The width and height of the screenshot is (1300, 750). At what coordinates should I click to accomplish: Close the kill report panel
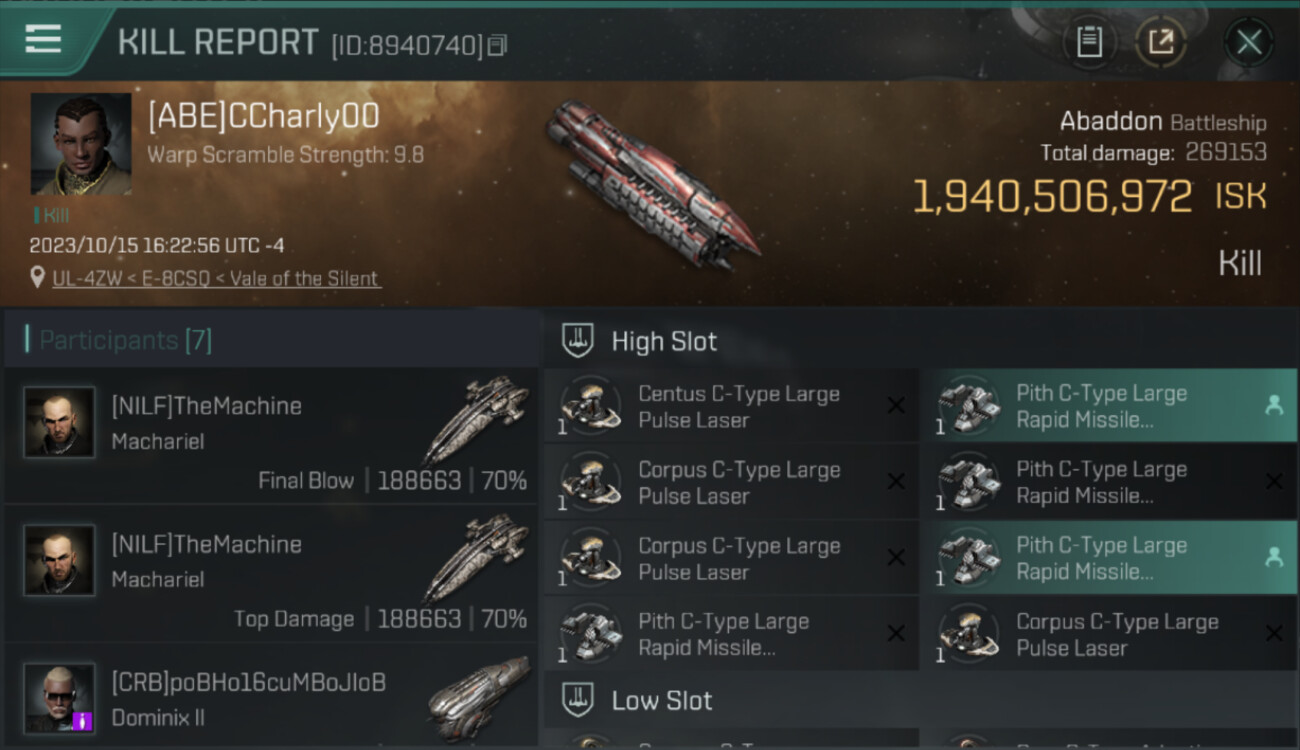[1249, 42]
